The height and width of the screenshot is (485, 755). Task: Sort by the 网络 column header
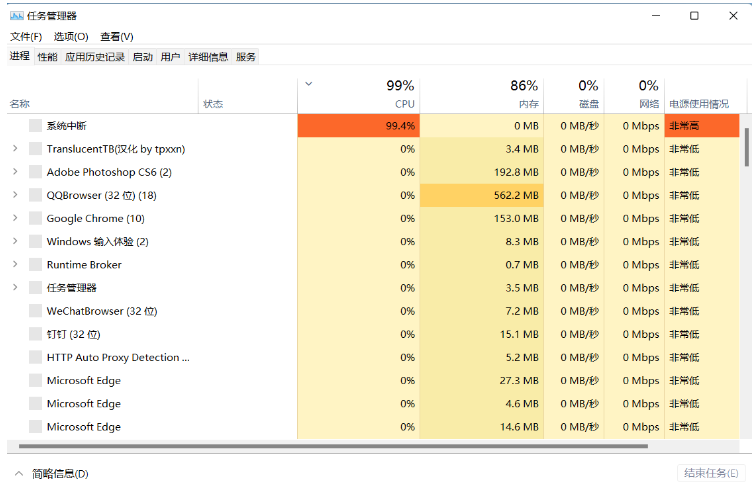(634, 96)
